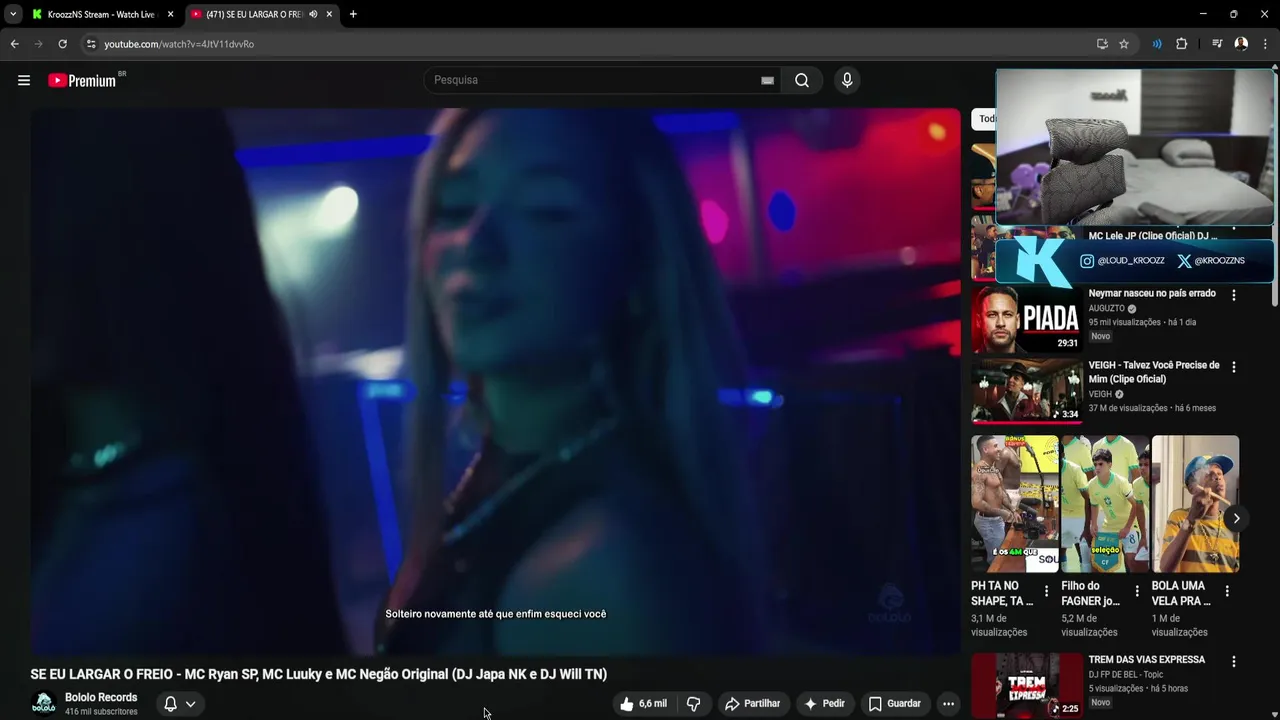
Task: Open the Bololo Records channel name link
Action: 101,698
